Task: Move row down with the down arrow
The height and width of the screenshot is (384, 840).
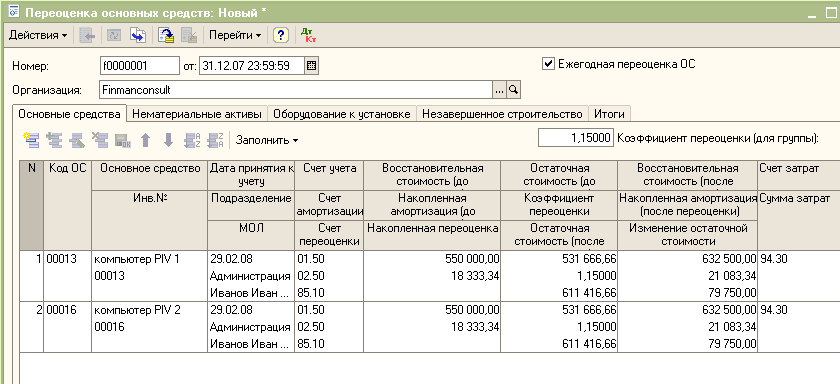Action: point(168,141)
